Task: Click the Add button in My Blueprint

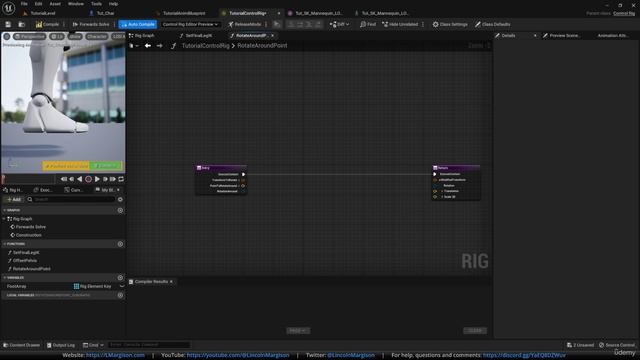Action: tap(13, 200)
